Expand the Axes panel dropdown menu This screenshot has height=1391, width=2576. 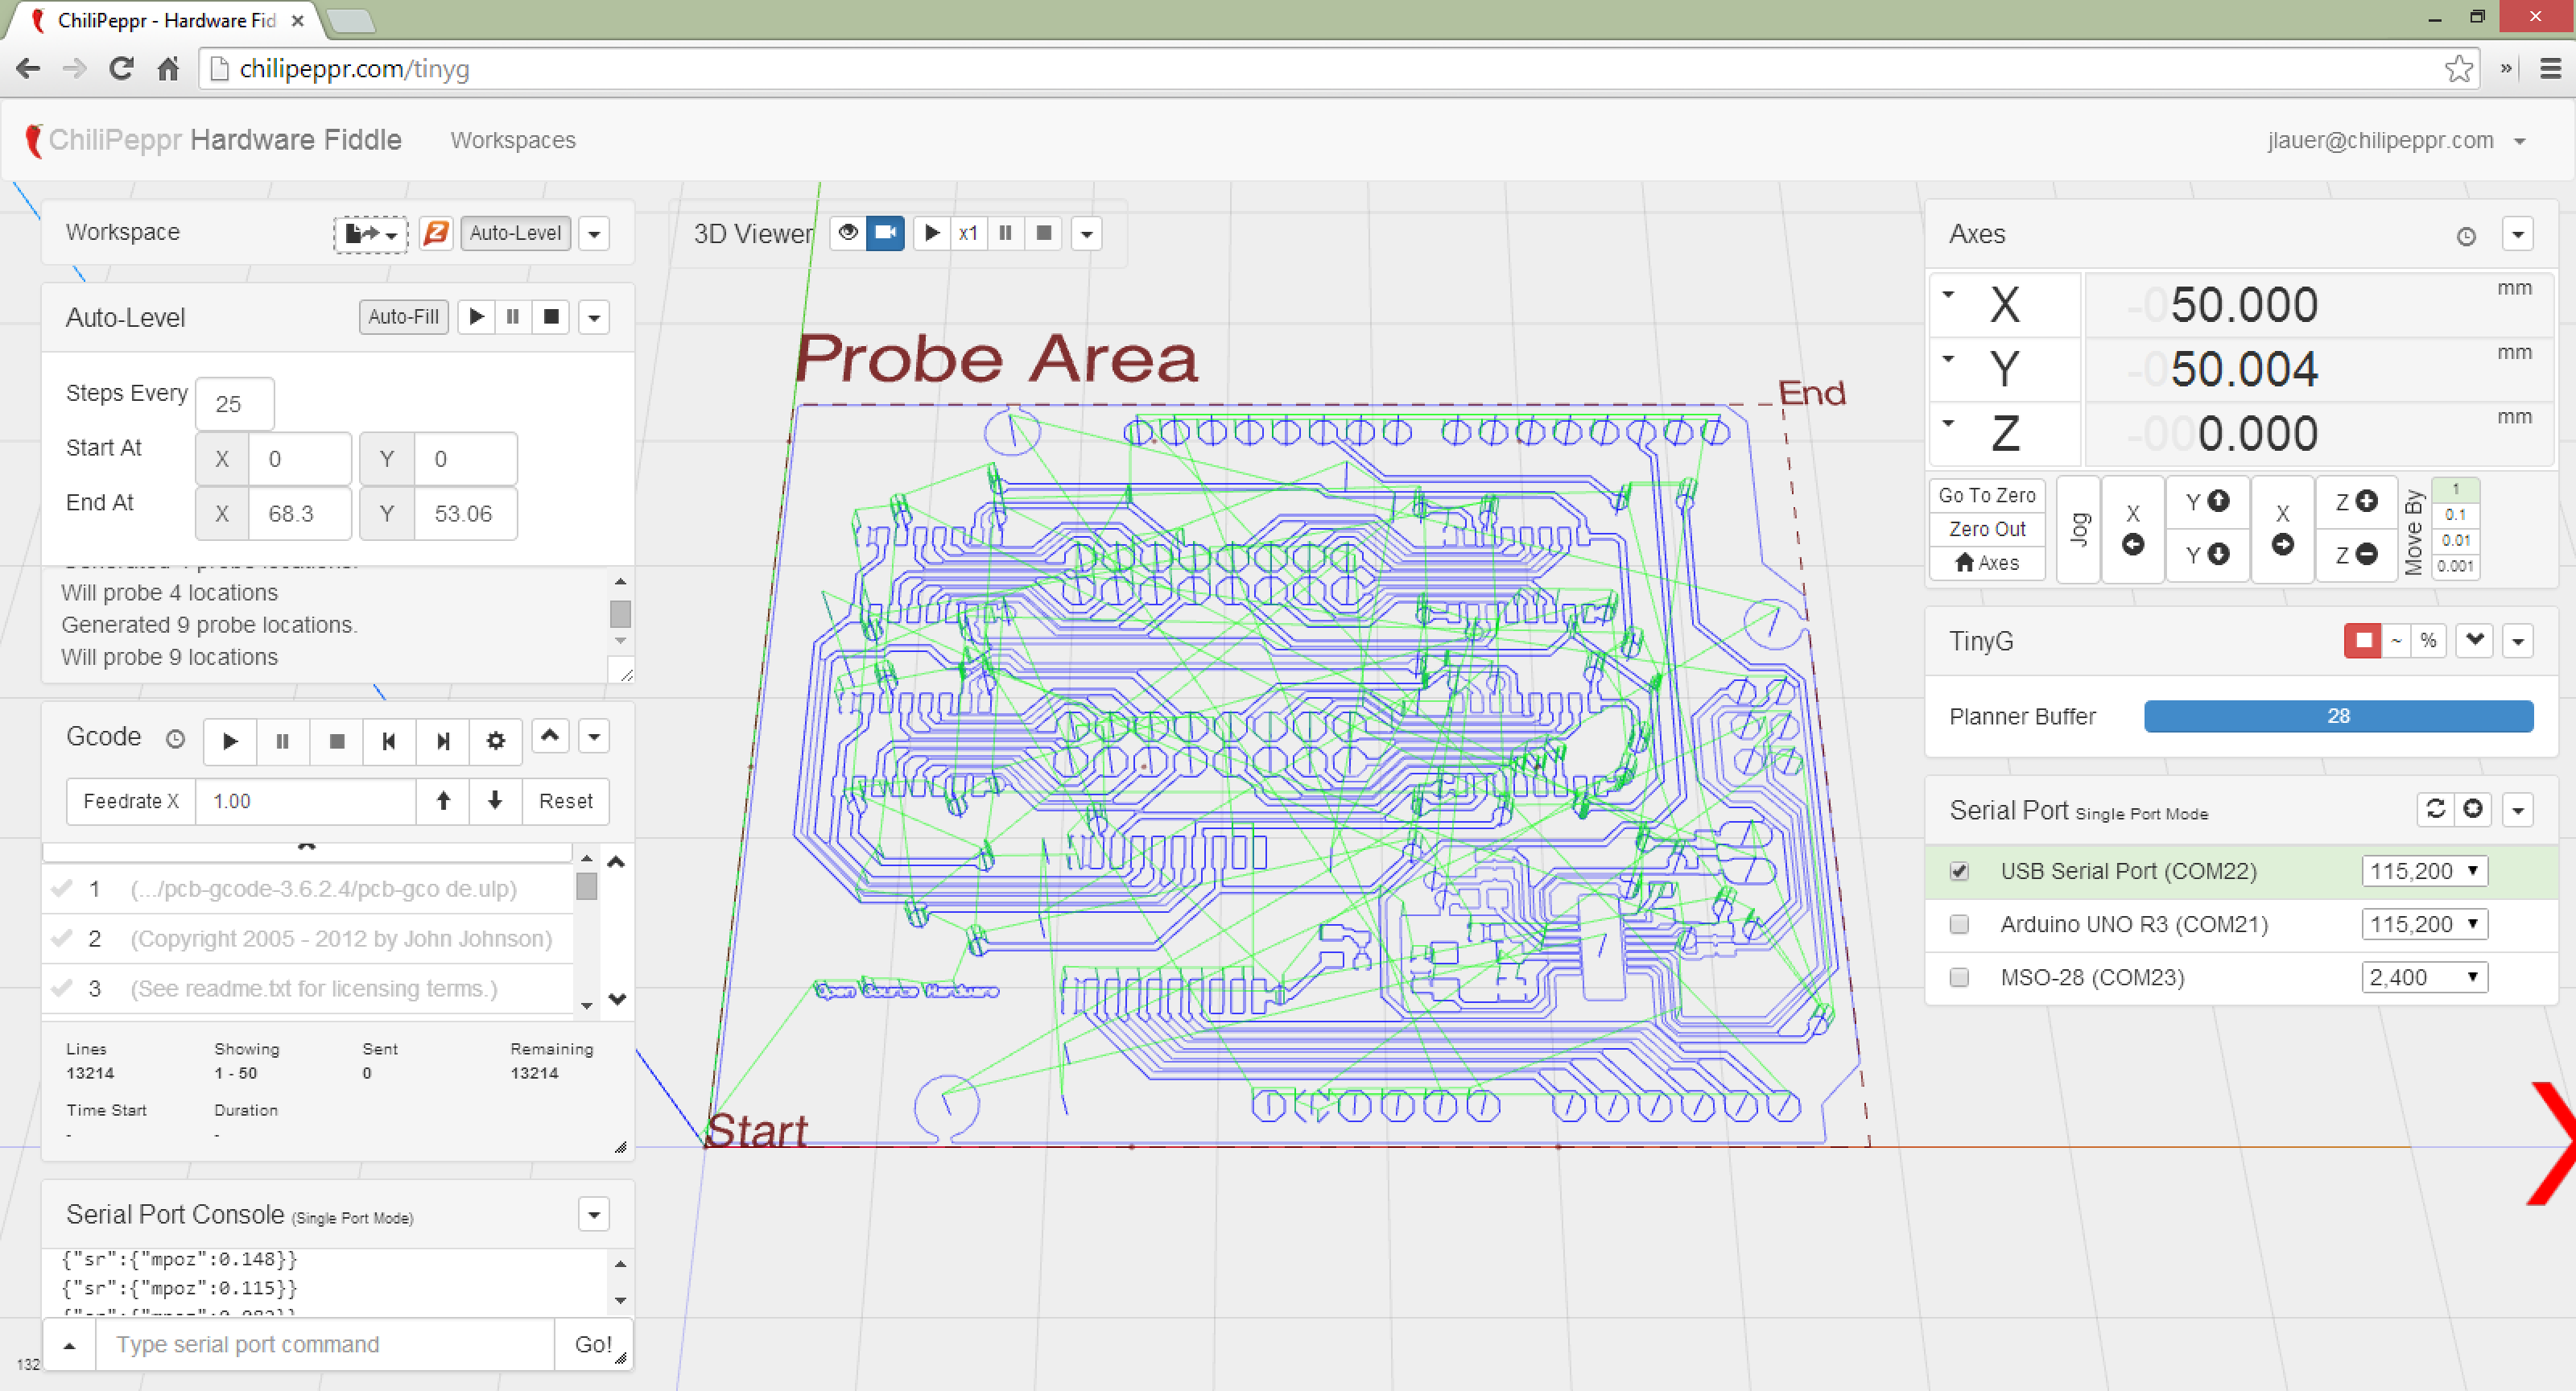(2518, 235)
